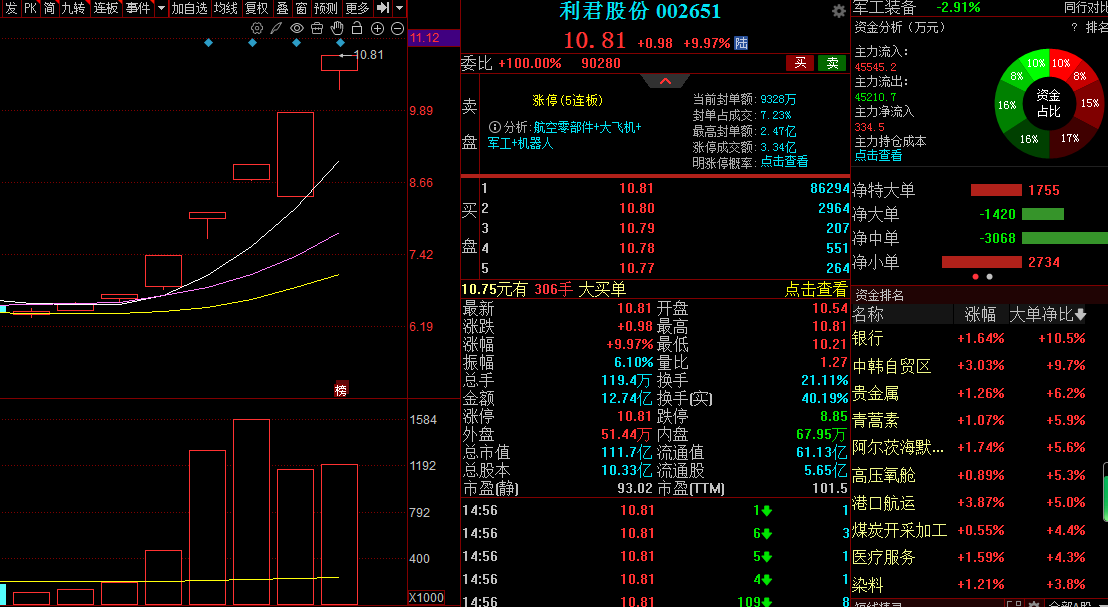Click the 榜 ranking marker on chart
Viewport: 1108px width, 607px height.
[341, 389]
